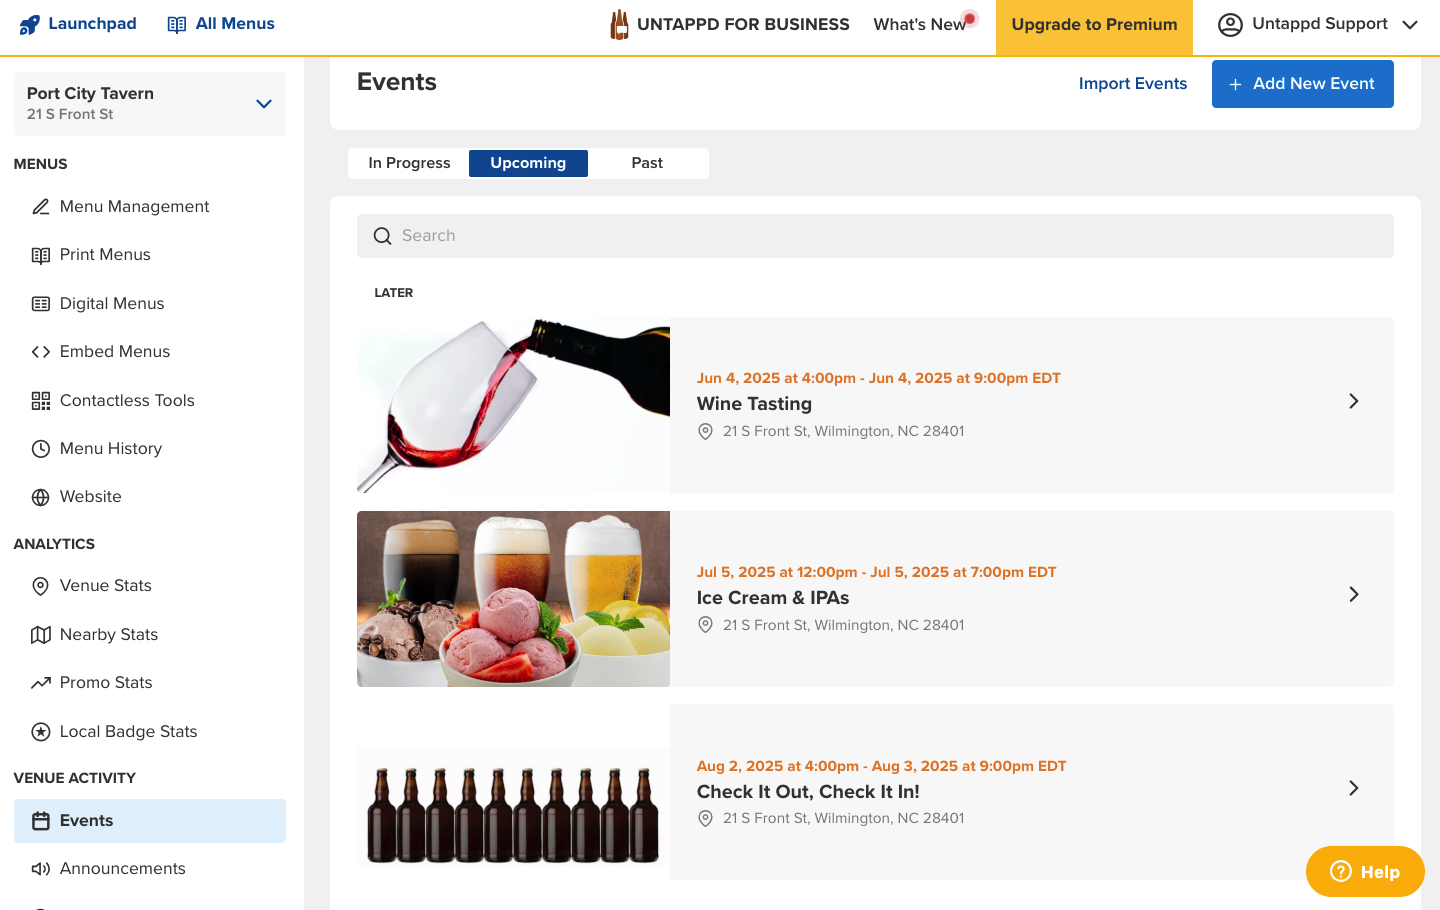The width and height of the screenshot is (1440, 910).
Task: Click into the events Search field
Action: tap(875, 236)
